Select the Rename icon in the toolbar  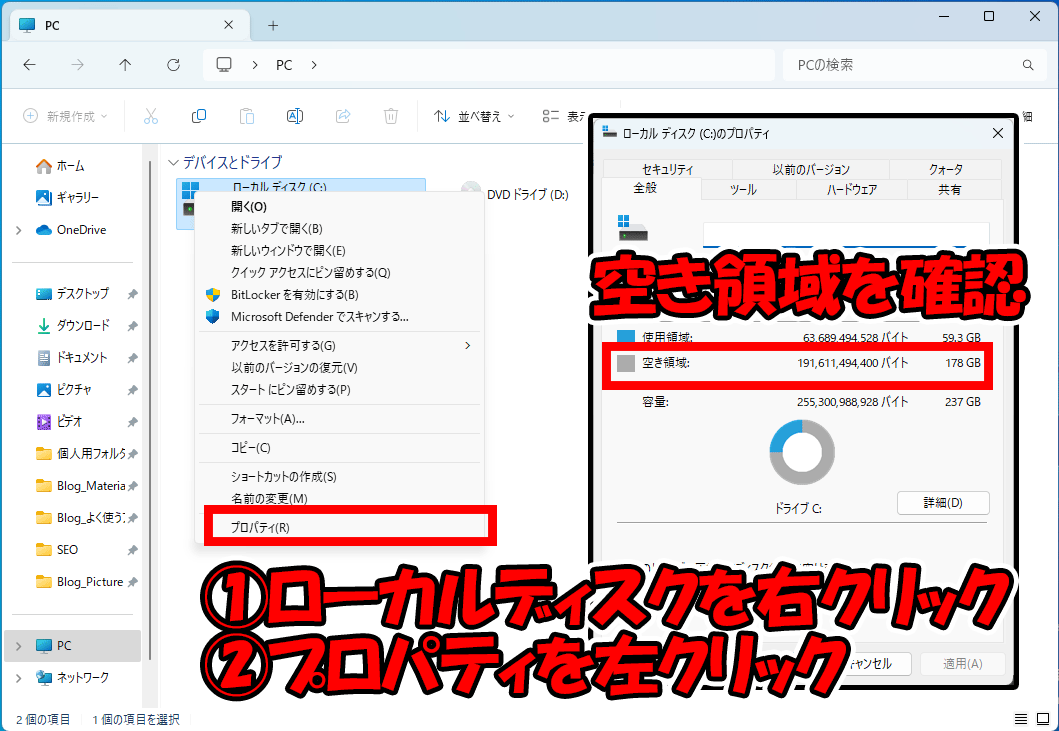coord(295,115)
